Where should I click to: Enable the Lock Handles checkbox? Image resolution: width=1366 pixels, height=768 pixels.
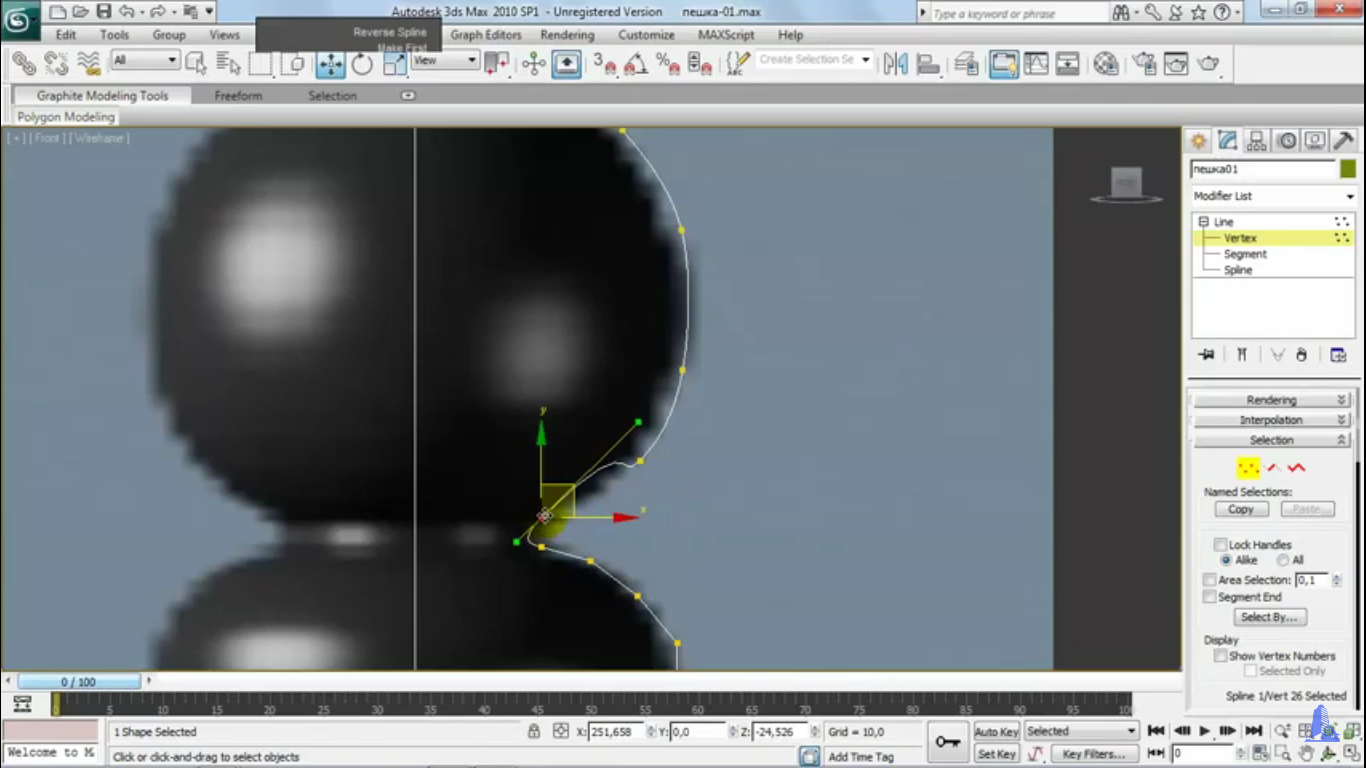(1220, 545)
